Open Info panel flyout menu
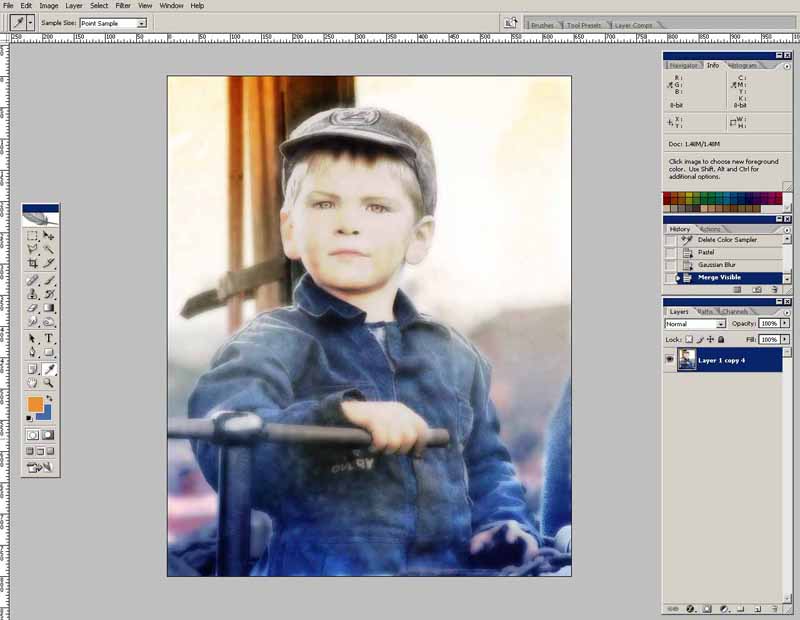 coord(787,66)
